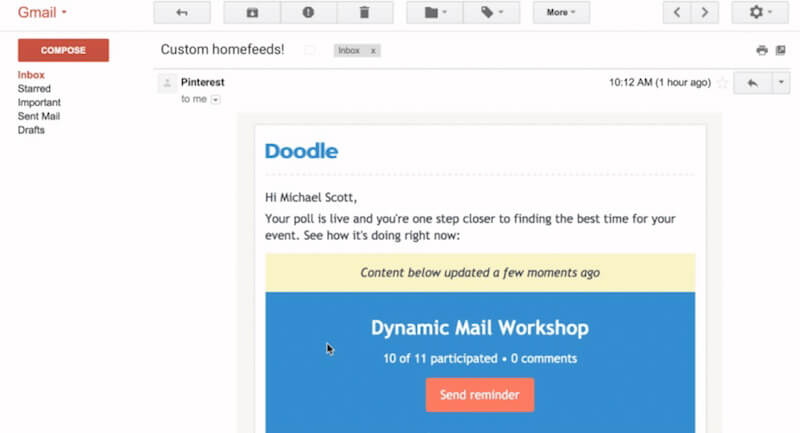This screenshot has width=800, height=433.
Task: Print the email using printer icon
Action: (x=762, y=50)
